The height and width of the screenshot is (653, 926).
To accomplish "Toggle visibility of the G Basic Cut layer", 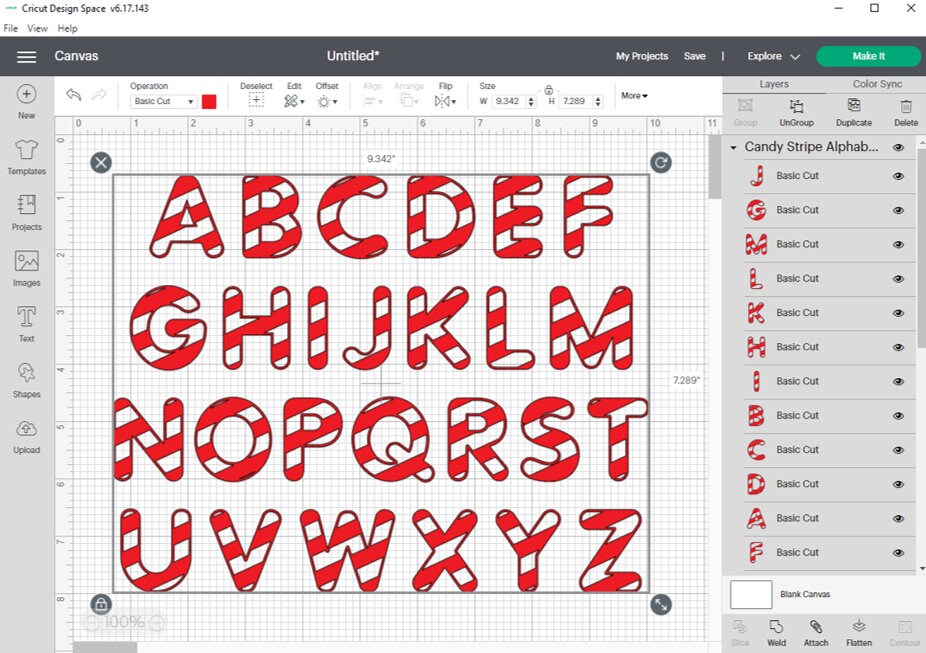I will [898, 209].
